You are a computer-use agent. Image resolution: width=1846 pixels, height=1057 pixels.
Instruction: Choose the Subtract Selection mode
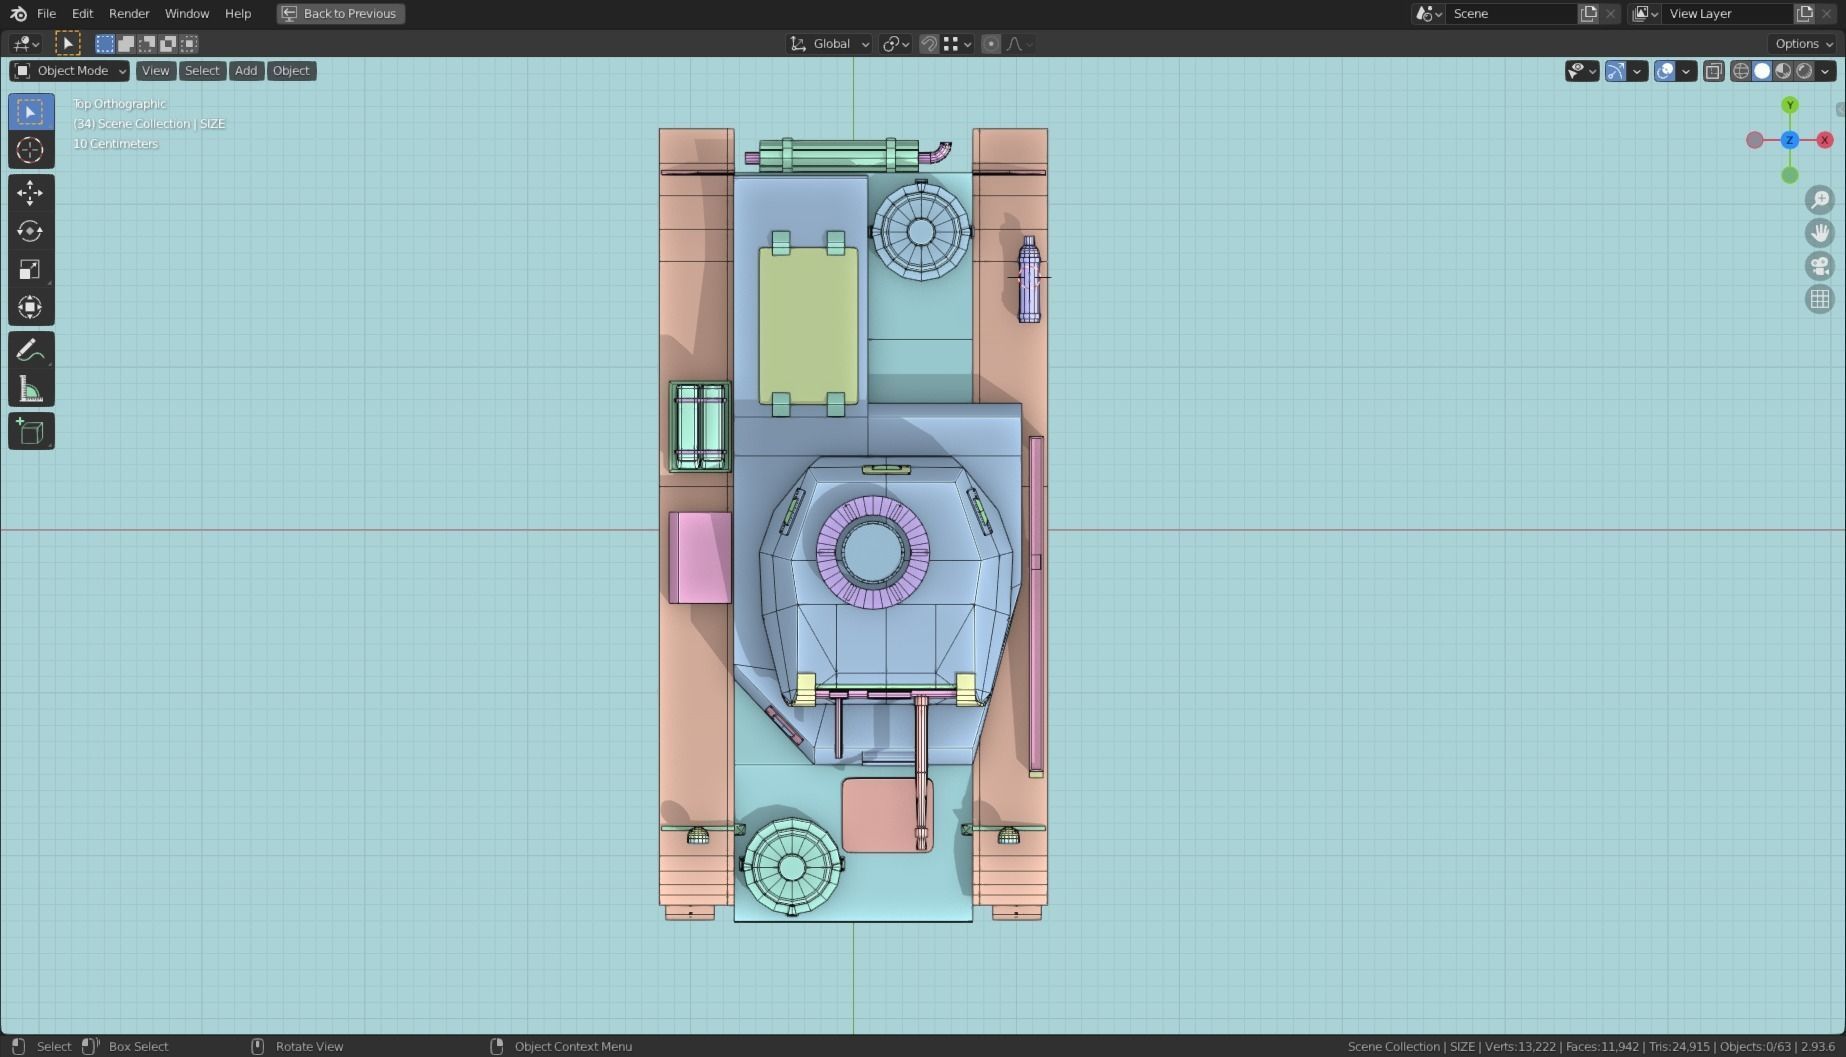point(147,43)
